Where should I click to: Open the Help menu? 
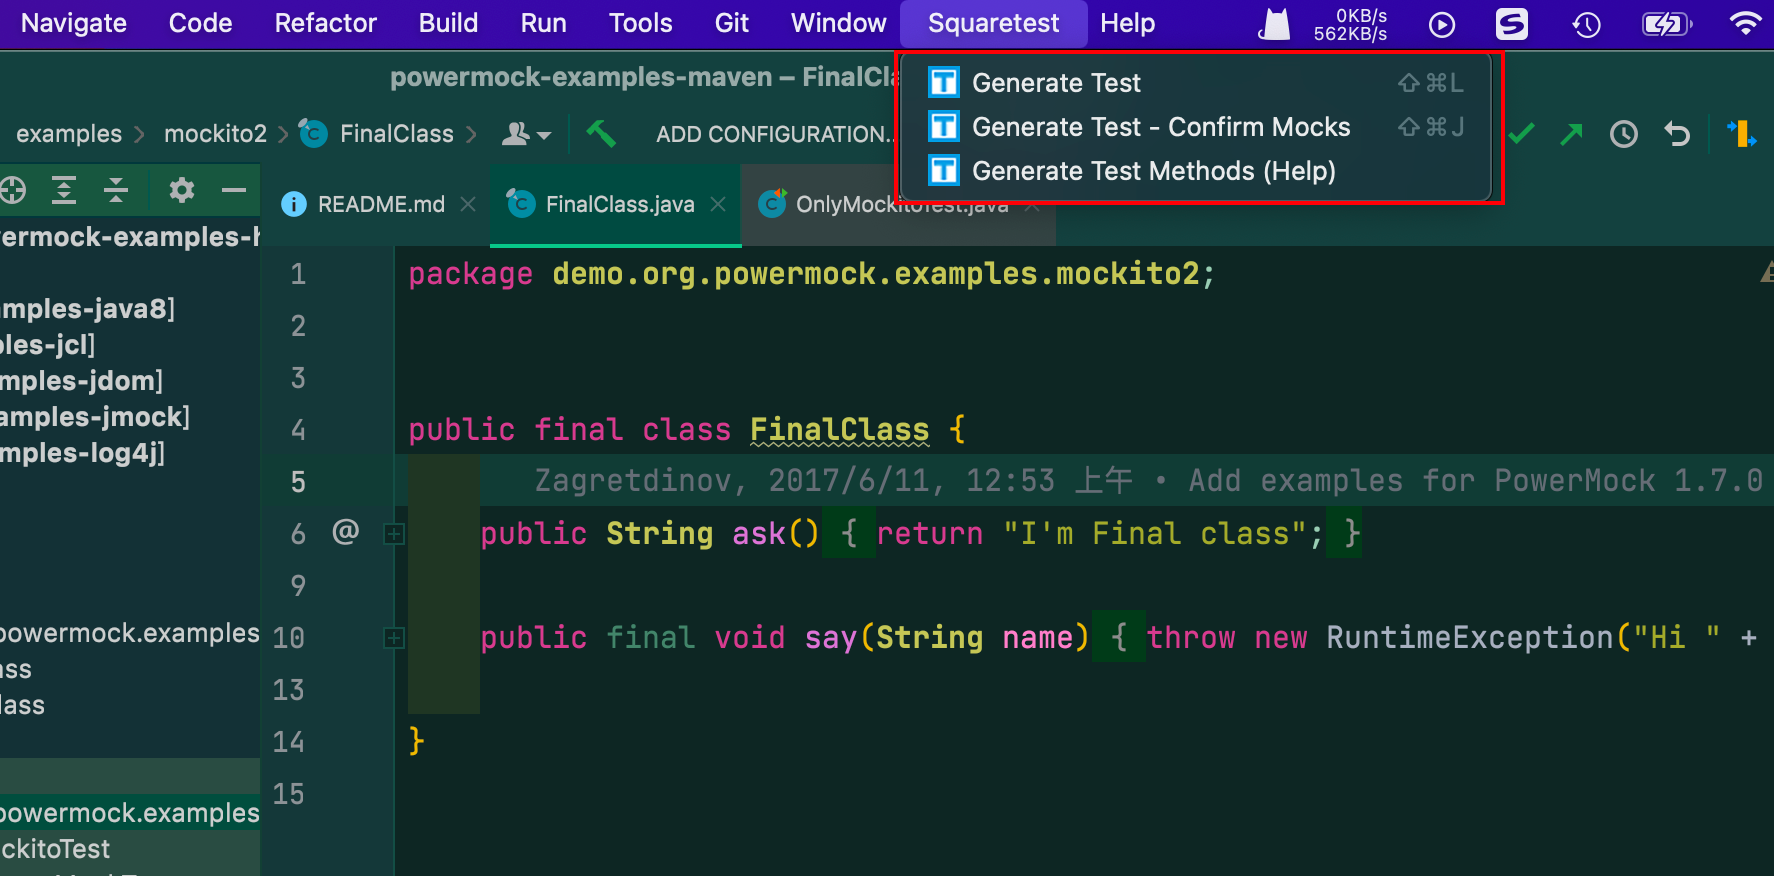pos(1127,23)
